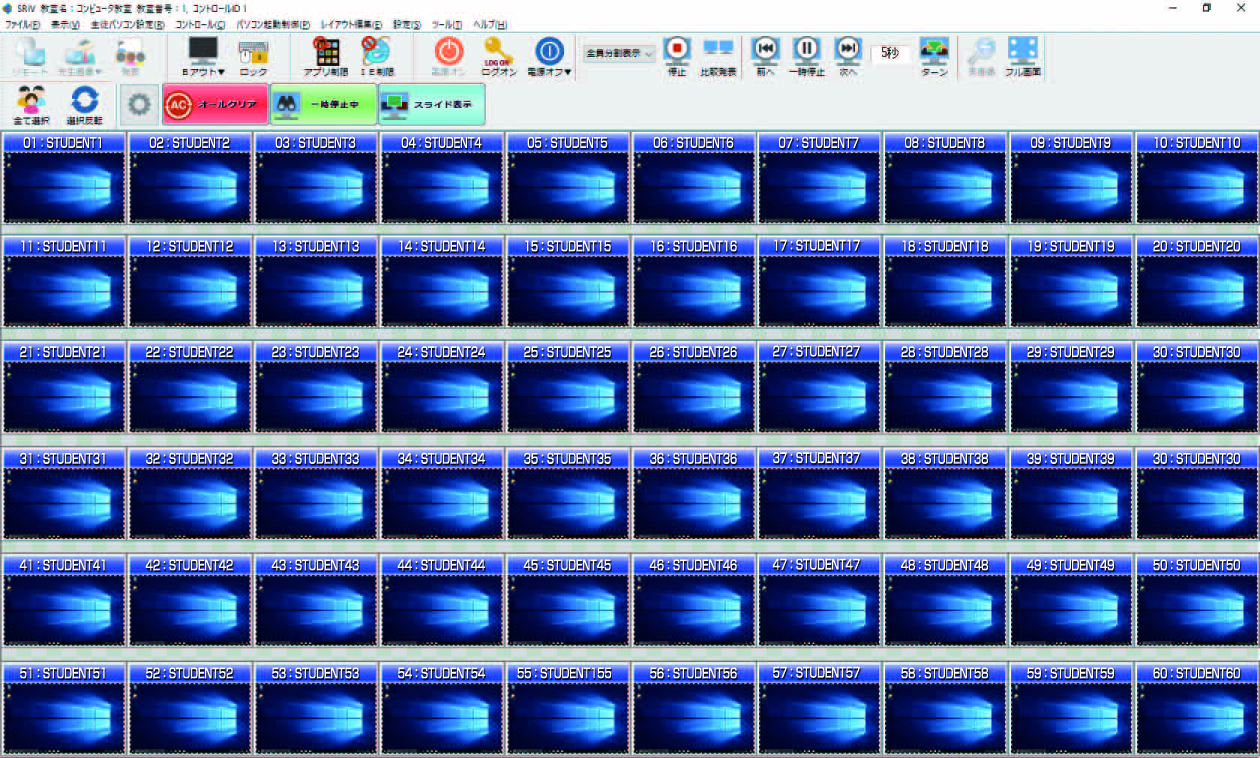Click the 08 : STUDENT8 title label

(945, 143)
